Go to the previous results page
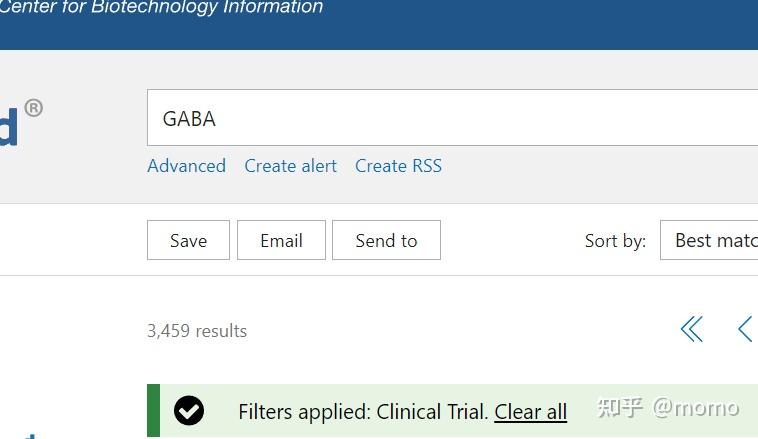 (745, 329)
